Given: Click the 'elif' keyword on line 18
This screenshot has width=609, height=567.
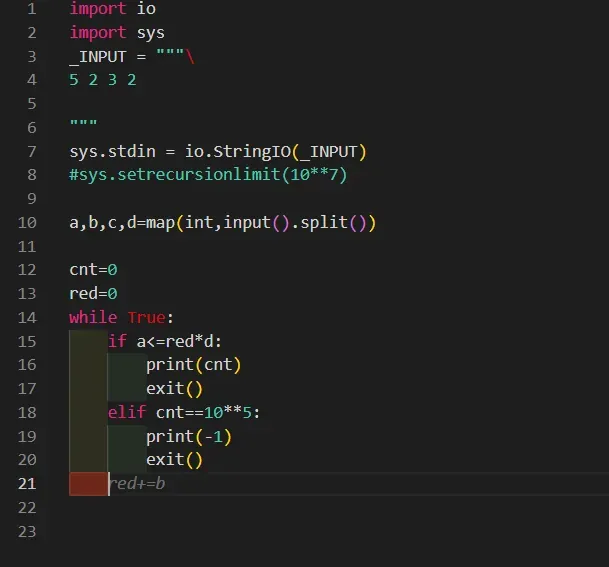Looking at the screenshot, I should coord(127,412).
